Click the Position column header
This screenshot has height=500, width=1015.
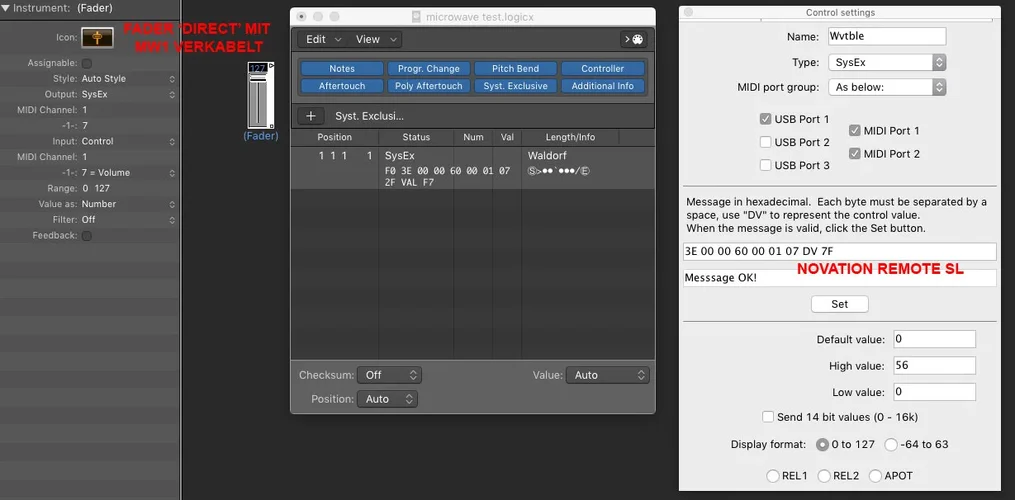pyautogui.click(x=335, y=137)
